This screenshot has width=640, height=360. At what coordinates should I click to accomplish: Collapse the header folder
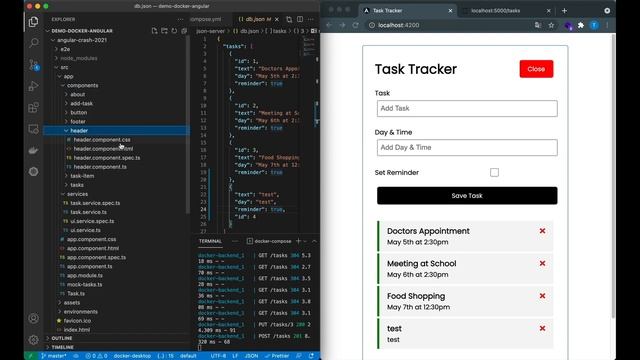point(116,131)
